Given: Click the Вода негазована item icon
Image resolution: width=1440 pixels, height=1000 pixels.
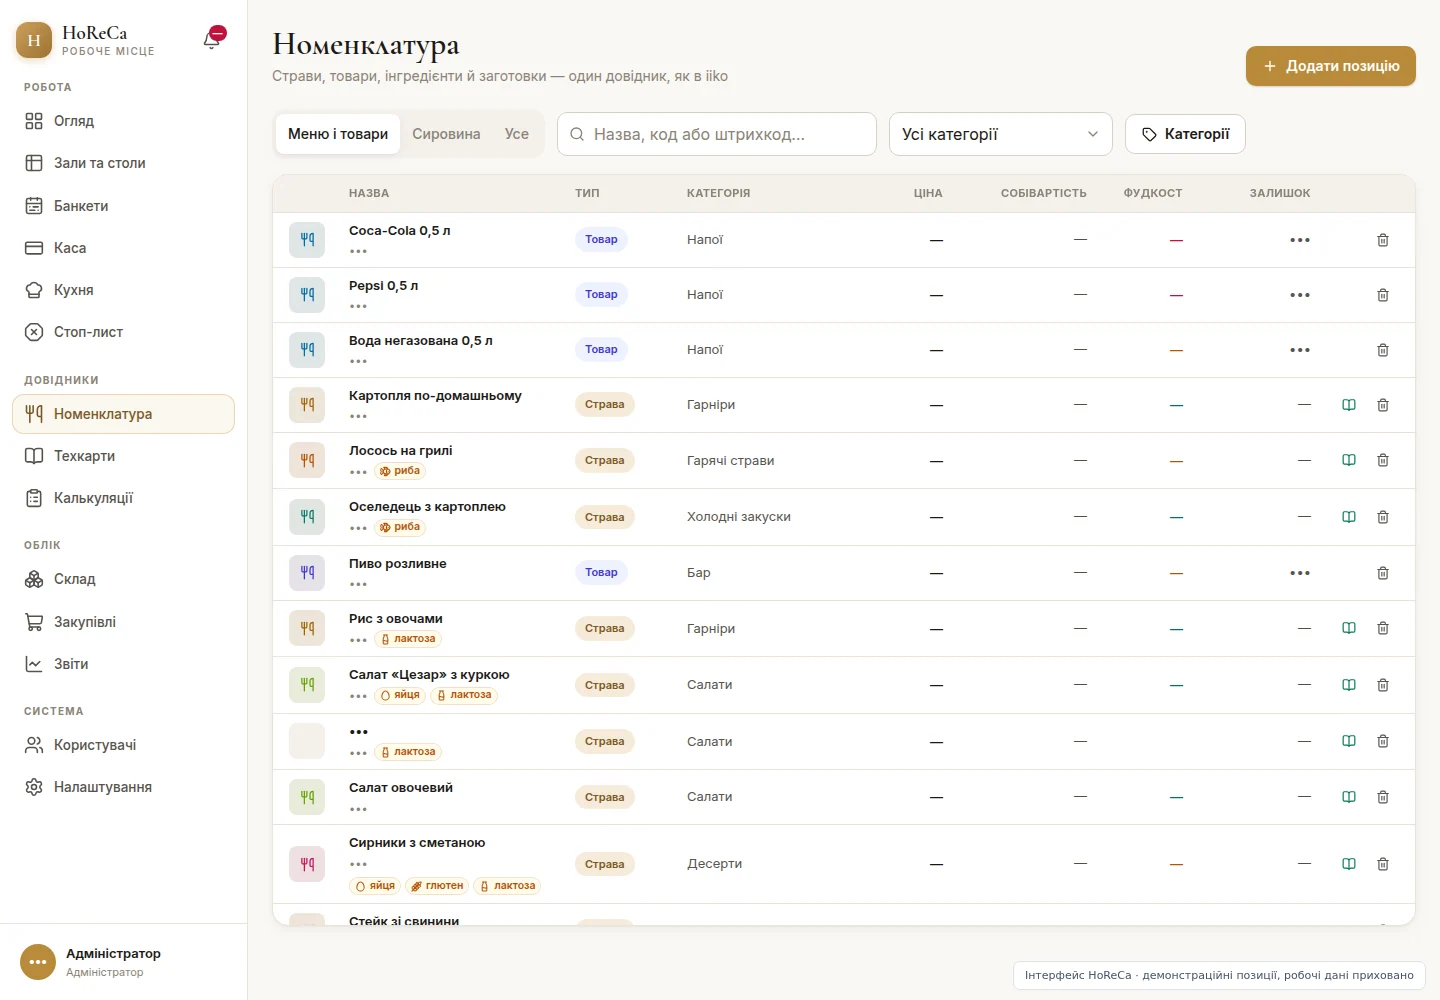Looking at the screenshot, I should pyautogui.click(x=307, y=350).
